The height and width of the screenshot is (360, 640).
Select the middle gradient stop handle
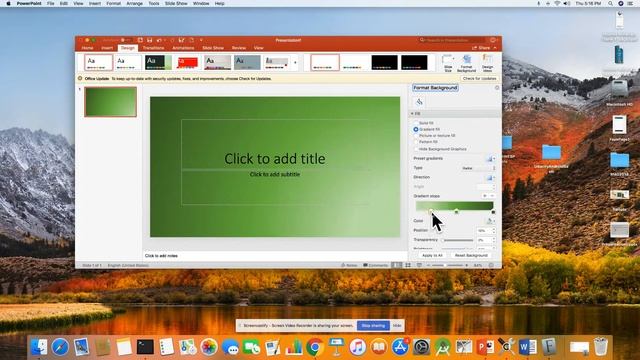coord(456,211)
